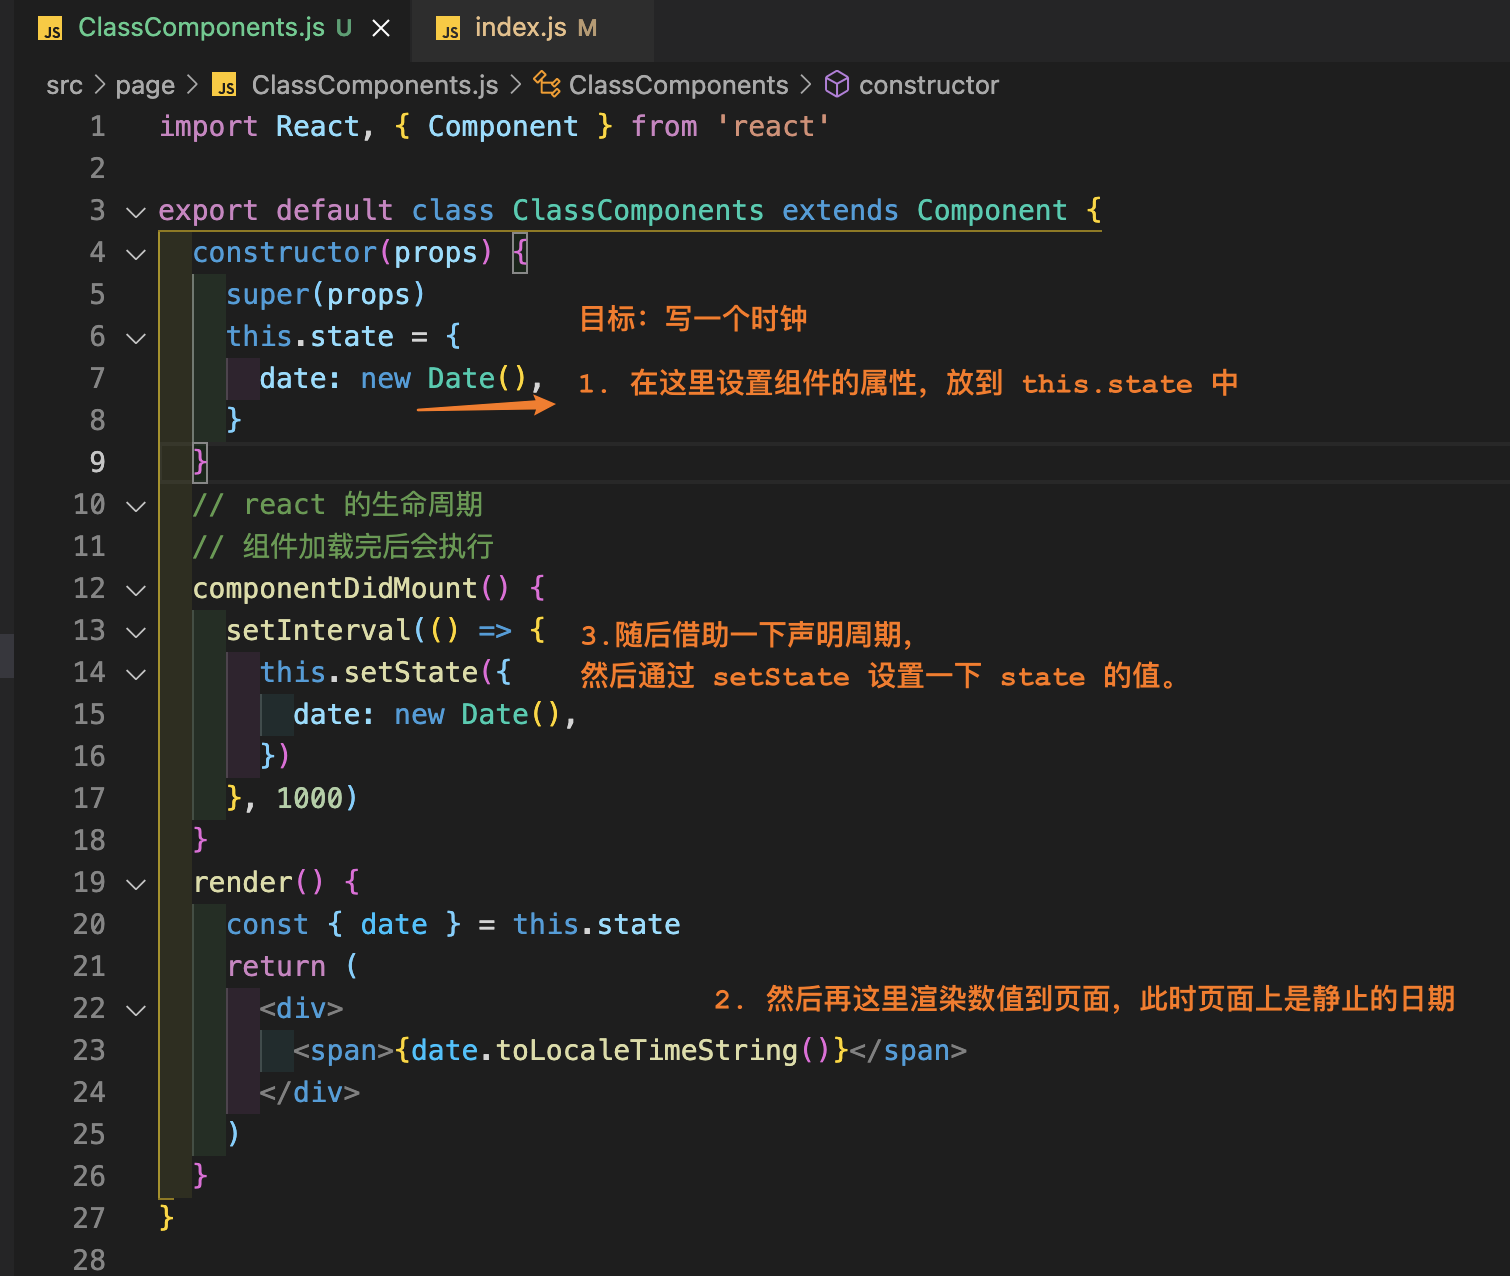Viewport: 1510px width, 1276px height.
Task: Click line number 9 in the gutter
Action: 97,462
